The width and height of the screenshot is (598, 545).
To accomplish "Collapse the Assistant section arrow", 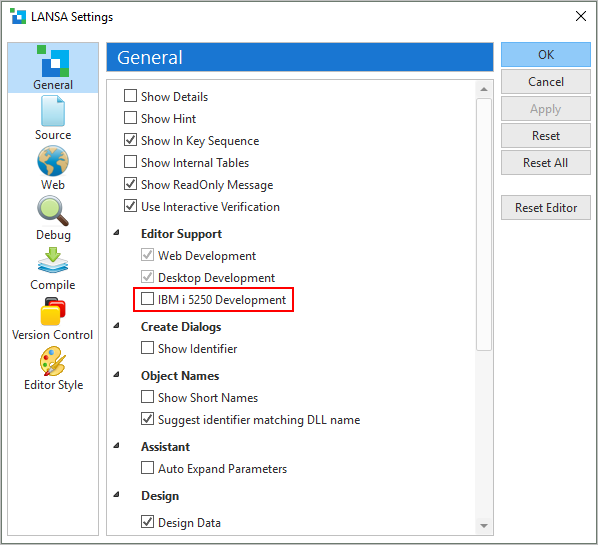I will (x=117, y=445).
